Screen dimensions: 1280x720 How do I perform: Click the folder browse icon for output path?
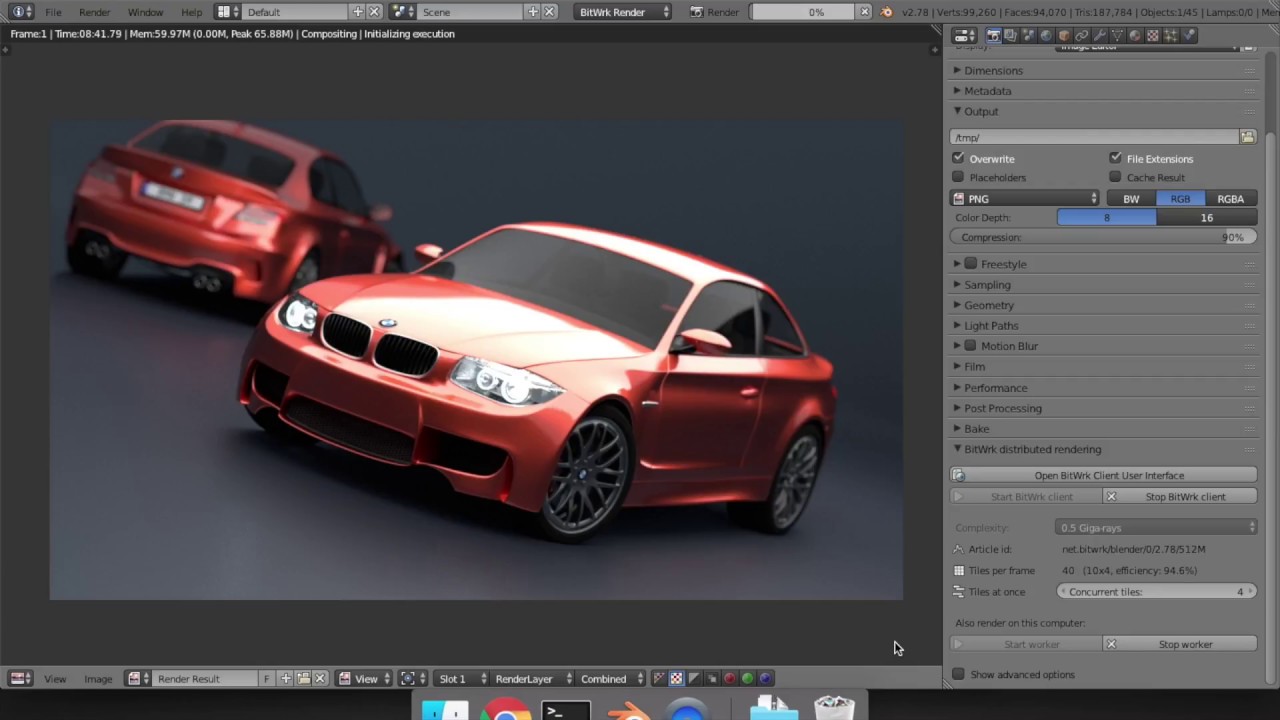1248,137
